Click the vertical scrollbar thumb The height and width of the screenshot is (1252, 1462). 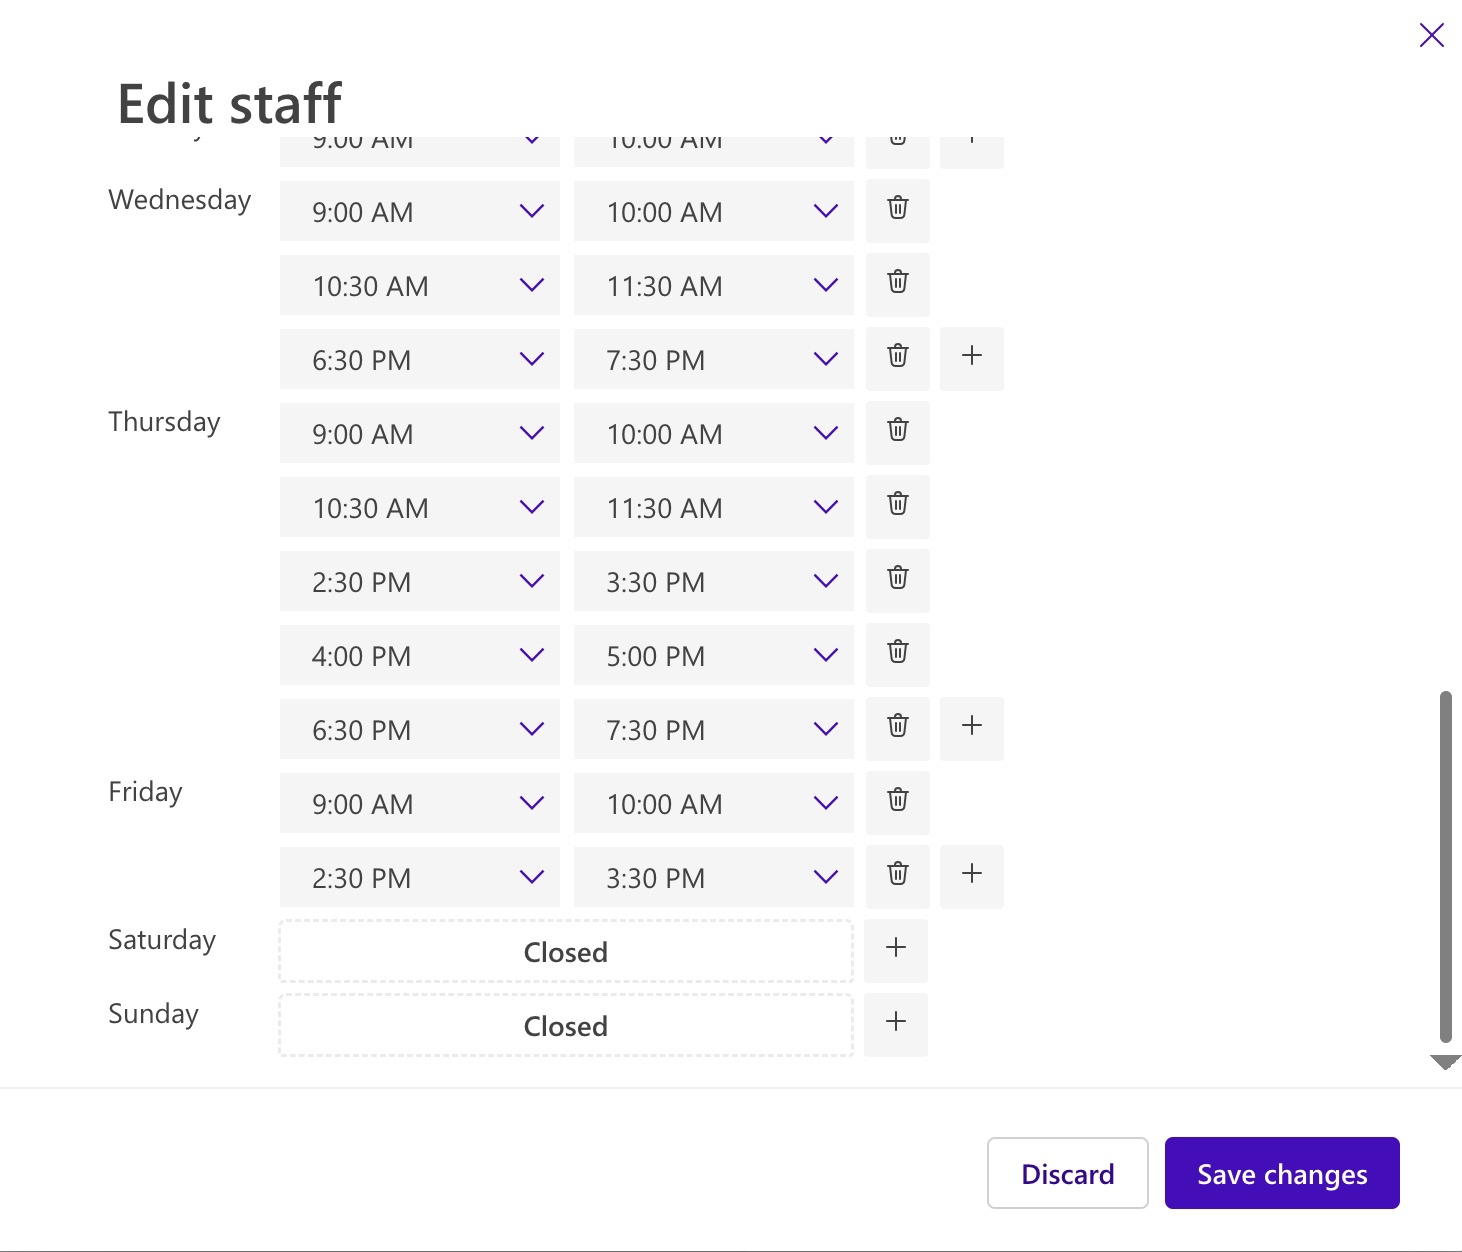pos(1445,866)
